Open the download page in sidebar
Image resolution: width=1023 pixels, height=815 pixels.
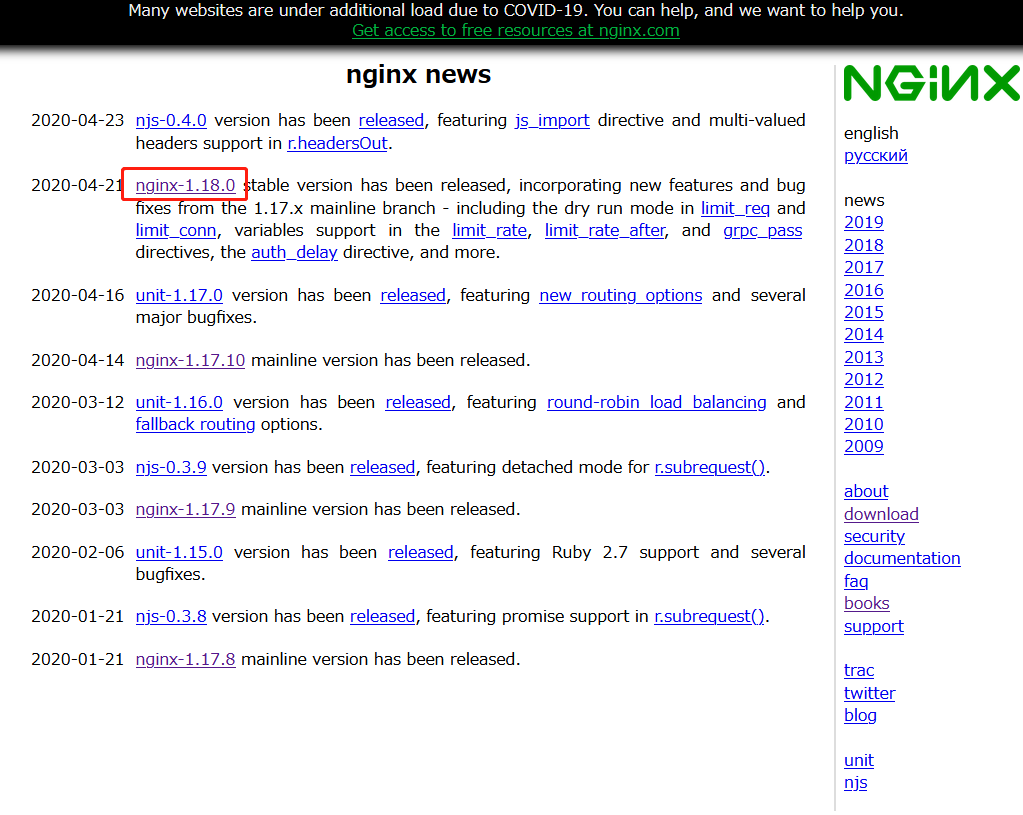880,514
